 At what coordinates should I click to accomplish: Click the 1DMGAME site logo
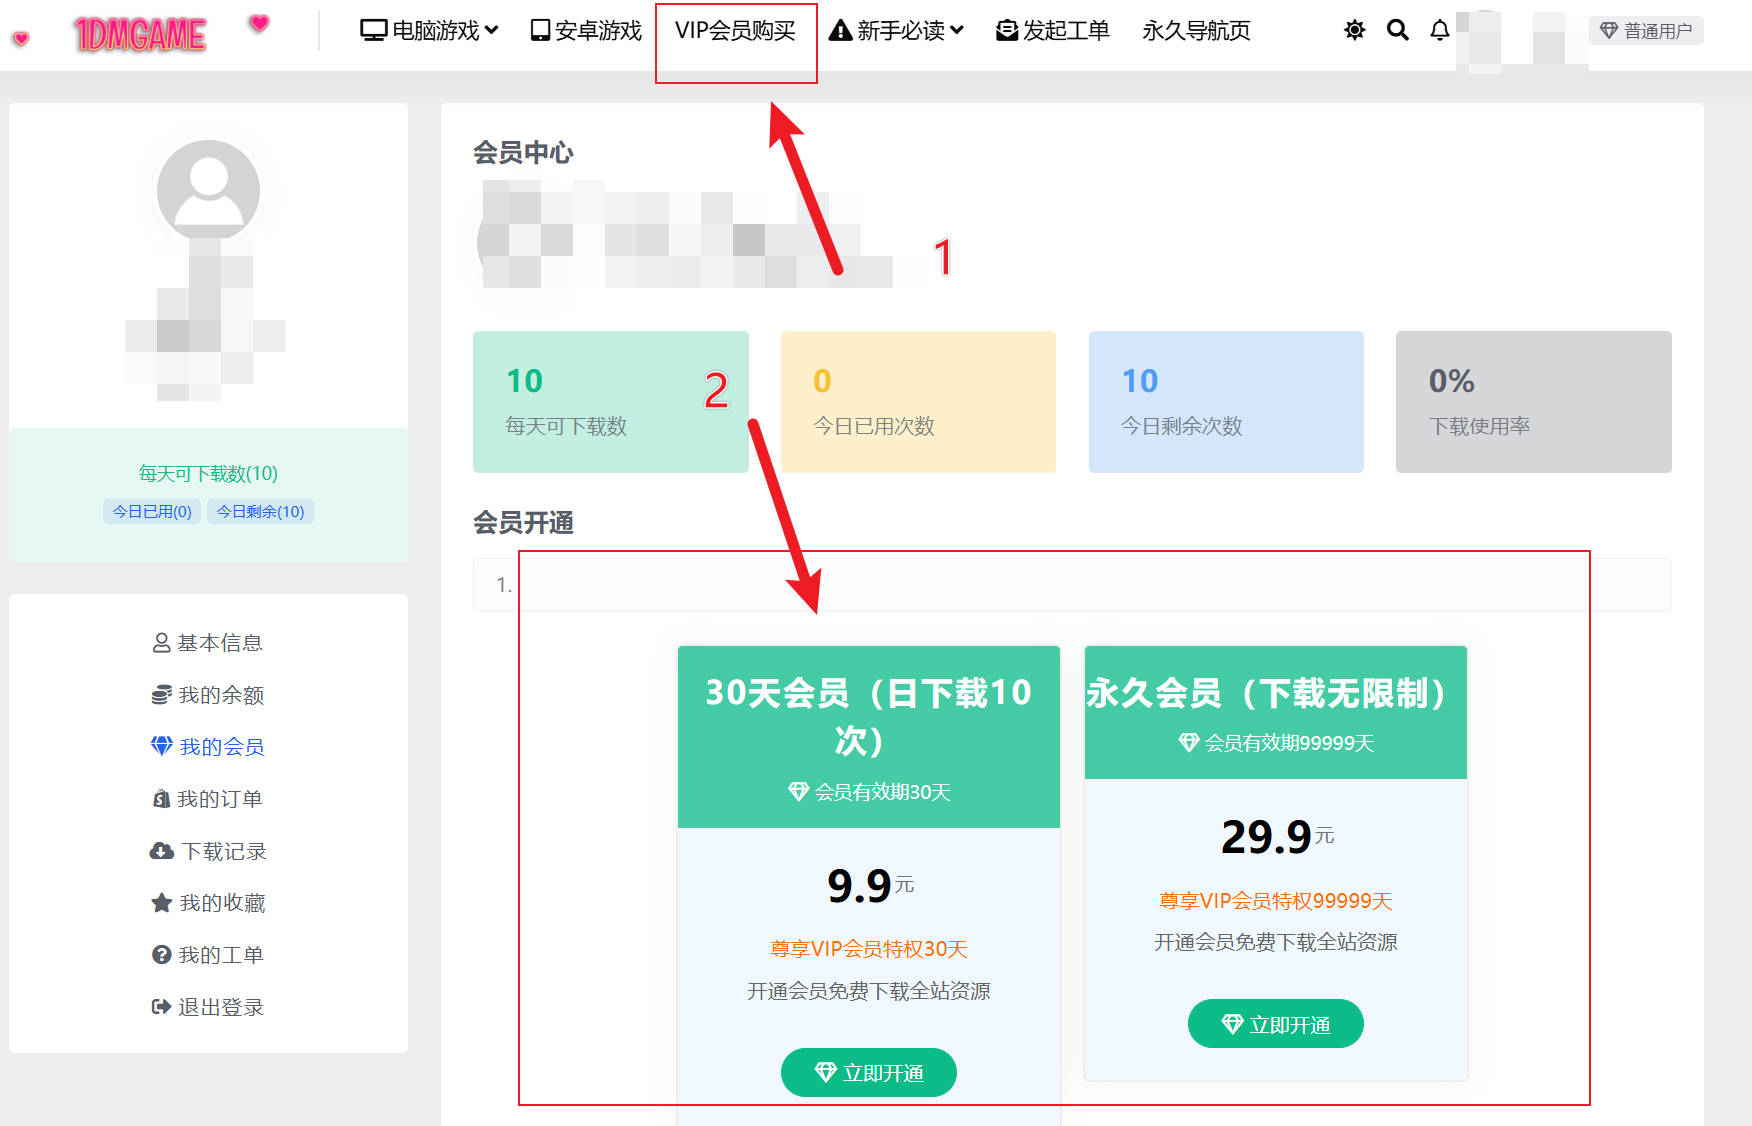coord(140,35)
